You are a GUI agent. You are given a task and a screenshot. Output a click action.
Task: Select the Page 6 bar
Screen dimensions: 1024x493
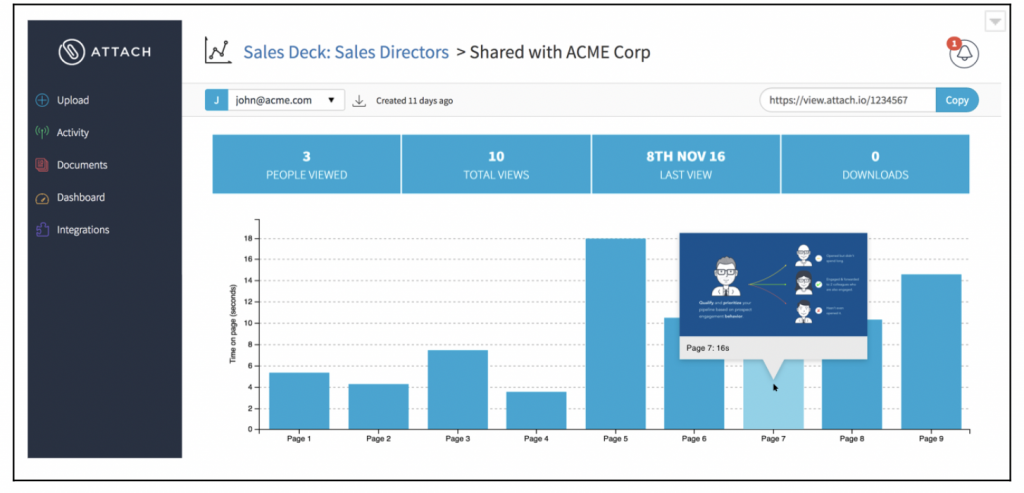694,393
